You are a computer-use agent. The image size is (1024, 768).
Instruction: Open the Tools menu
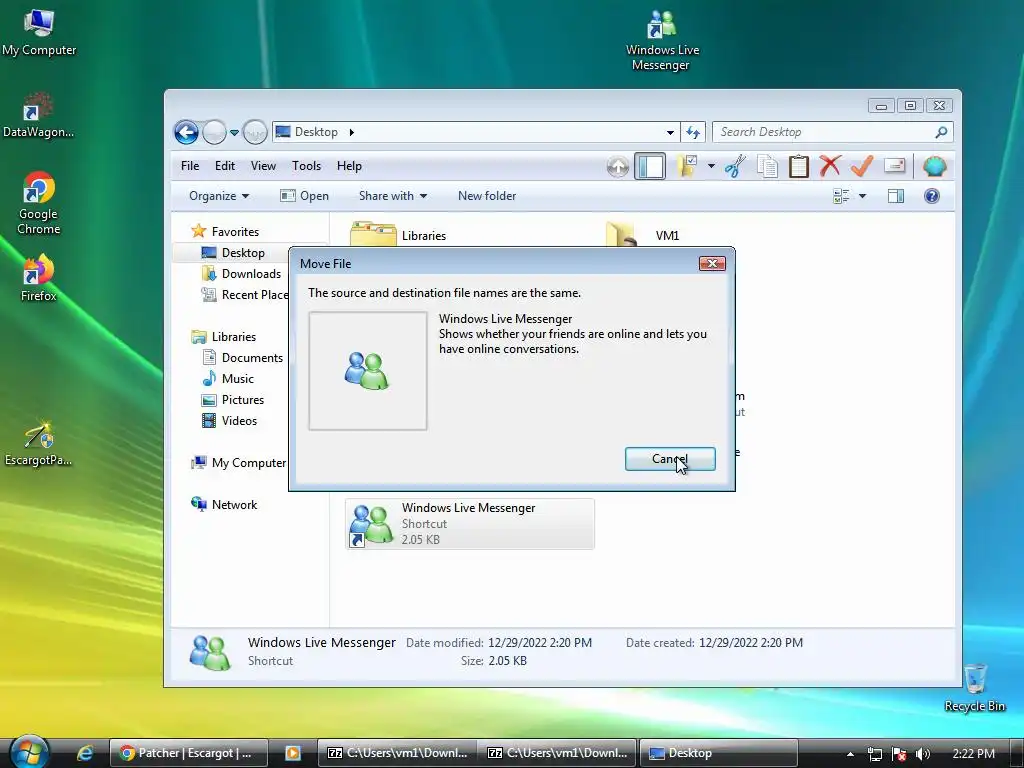pyautogui.click(x=306, y=166)
